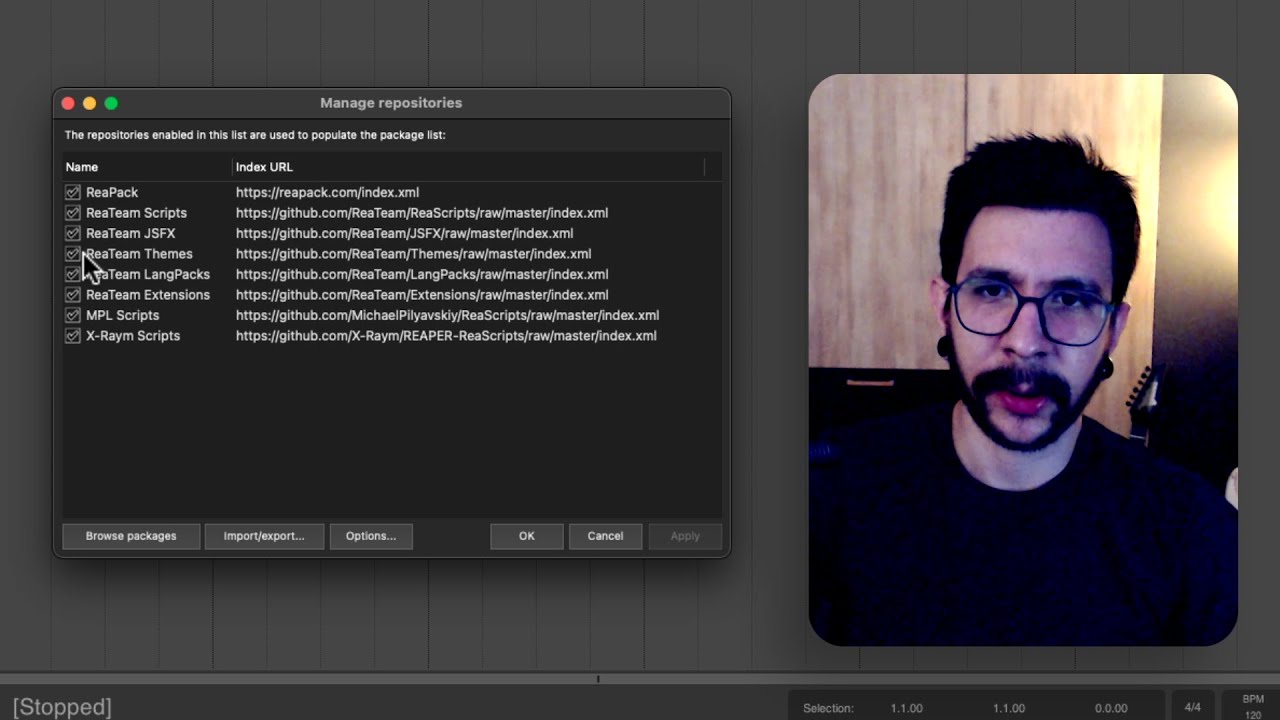The width and height of the screenshot is (1280, 720).
Task: Click the webcam video overlay
Action: pyautogui.click(x=1023, y=360)
